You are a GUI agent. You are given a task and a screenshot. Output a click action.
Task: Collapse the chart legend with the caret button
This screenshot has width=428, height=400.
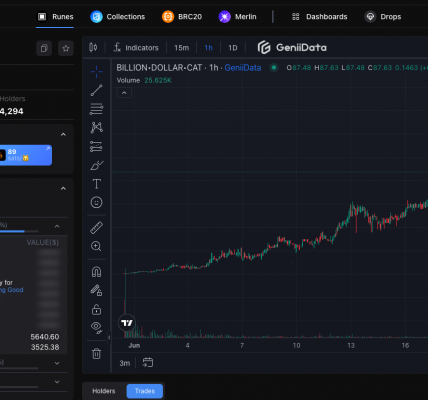point(124,93)
